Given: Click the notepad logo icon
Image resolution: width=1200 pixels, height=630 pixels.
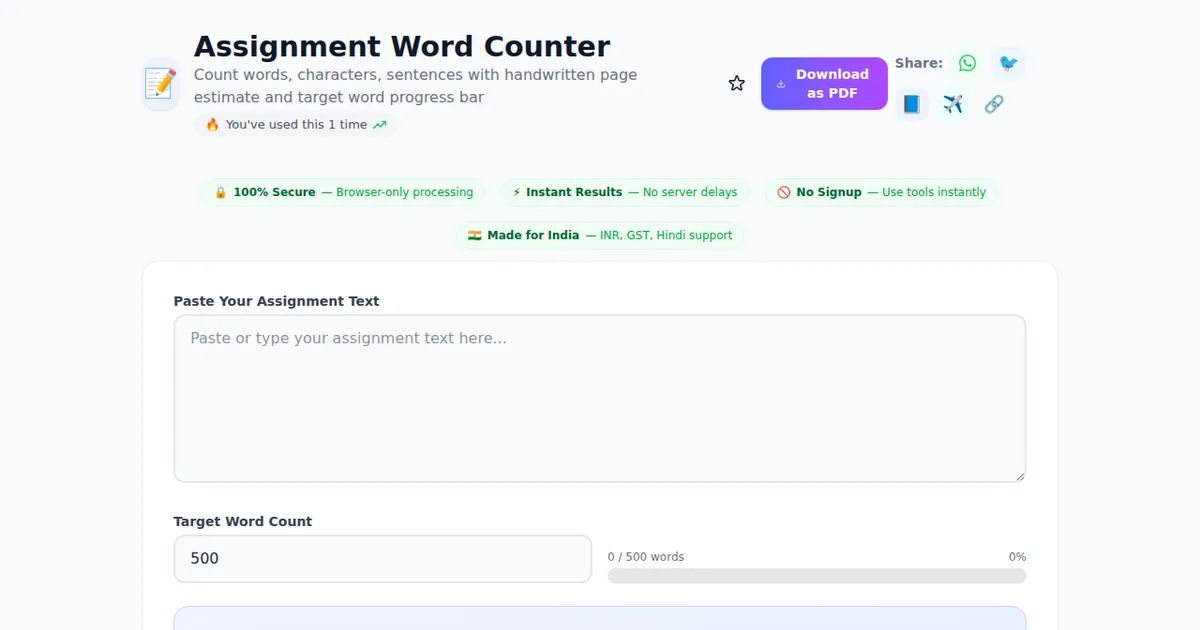Looking at the screenshot, I should pyautogui.click(x=160, y=84).
